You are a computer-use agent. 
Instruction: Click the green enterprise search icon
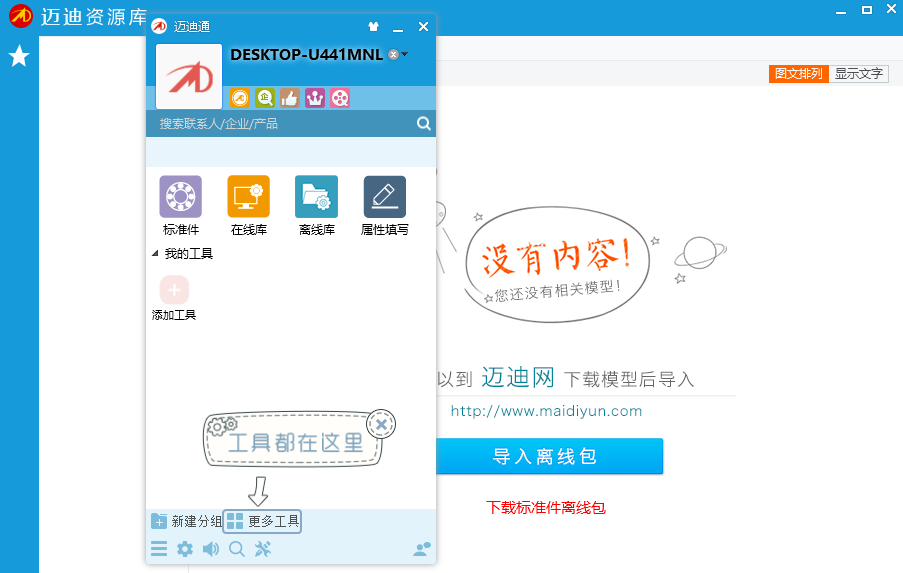[x=265, y=98]
